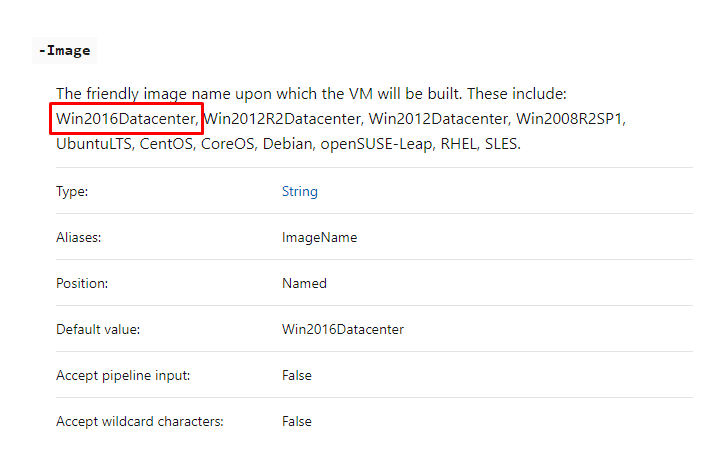Click the SLES image name
Screen dimensions: 720x452
click(501, 144)
